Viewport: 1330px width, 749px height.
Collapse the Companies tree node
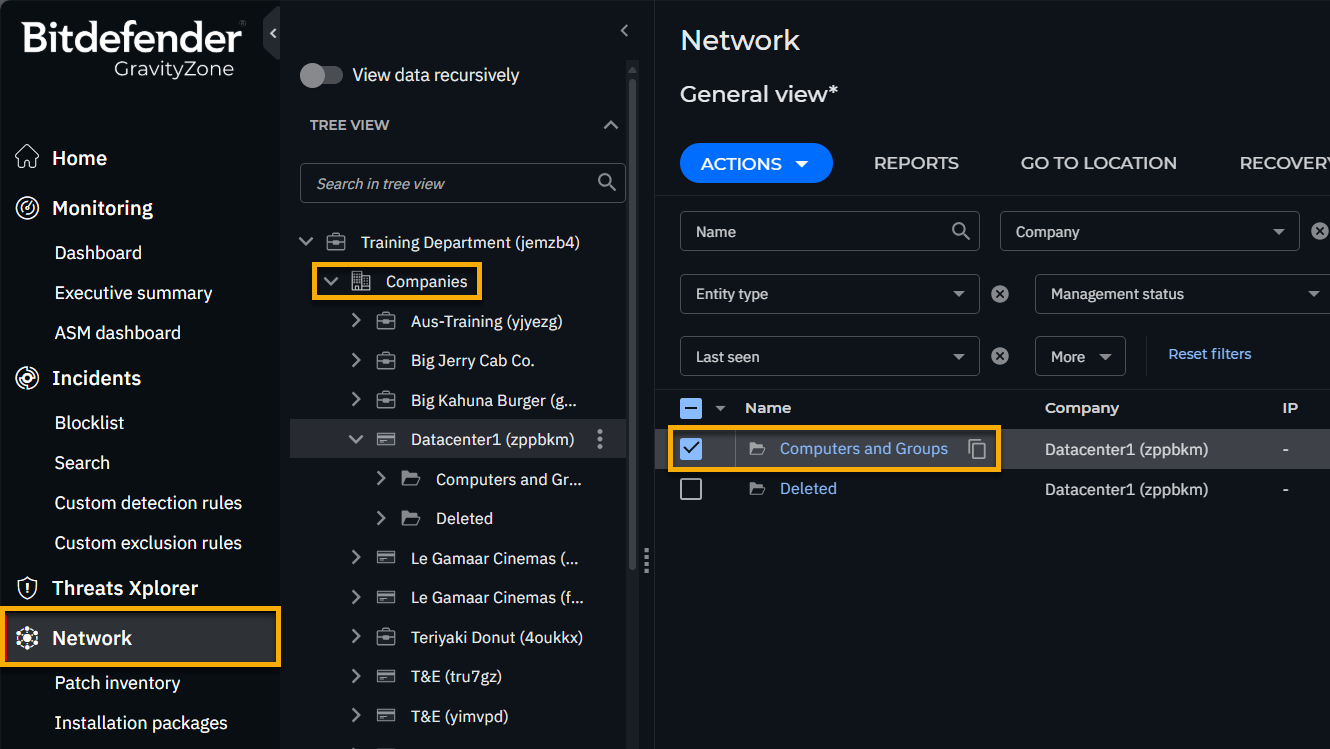(331, 282)
